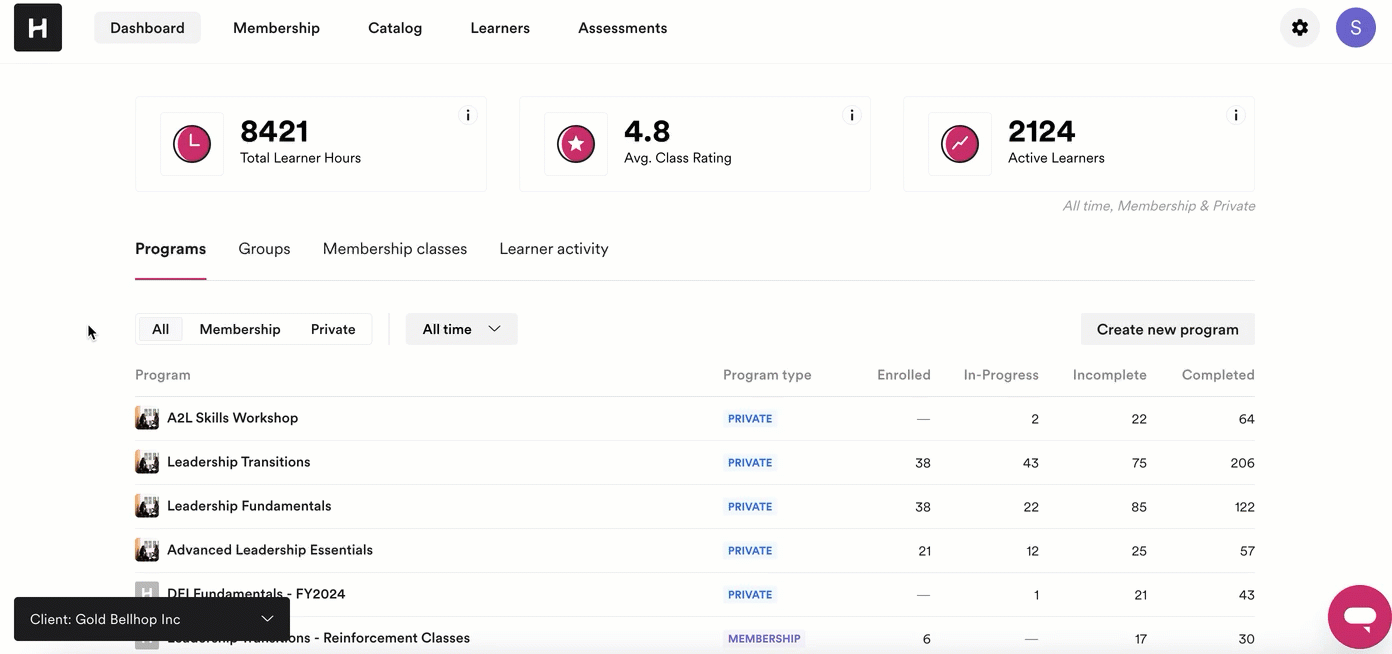Open the Leadership Transitions program
The height and width of the screenshot is (654, 1392).
[239, 462]
